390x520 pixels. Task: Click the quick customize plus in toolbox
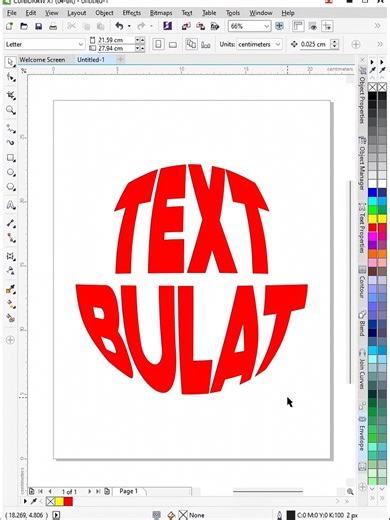(x=10, y=340)
